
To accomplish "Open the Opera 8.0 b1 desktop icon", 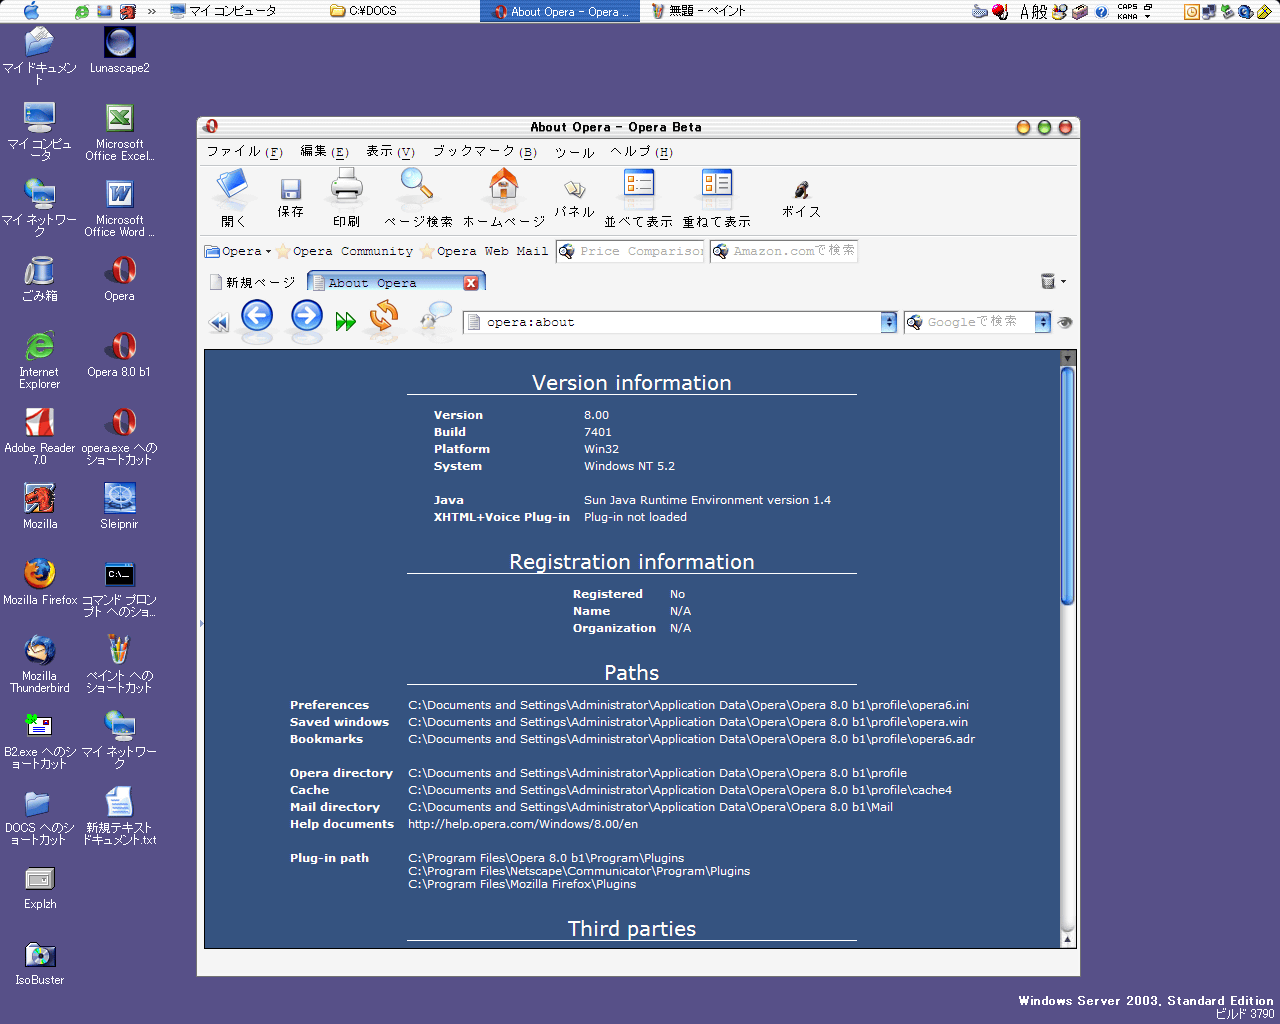I will click(x=119, y=354).
